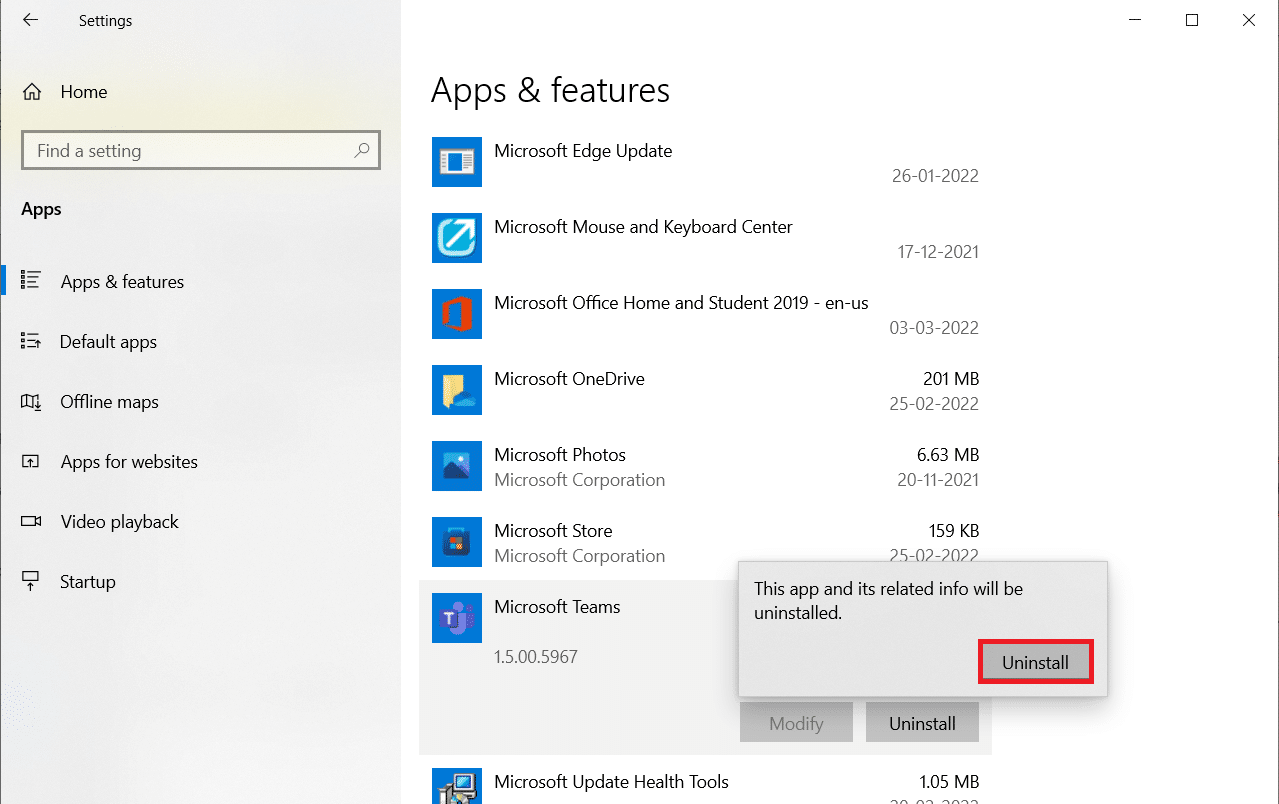Click the Default apps icon

click(31, 341)
